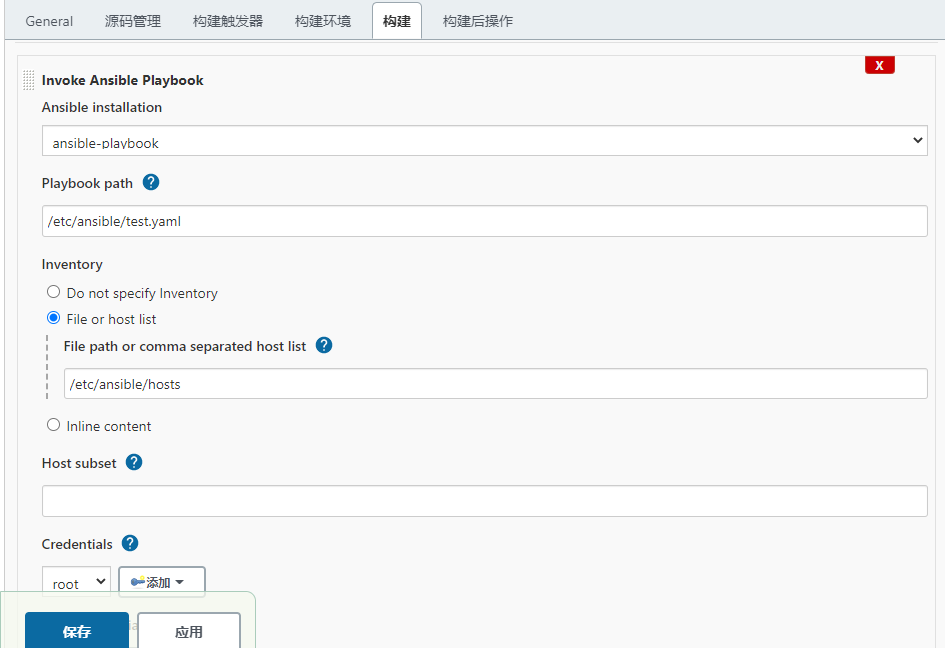Click the Ansible installation label
The image size is (945, 648).
(x=102, y=107)
